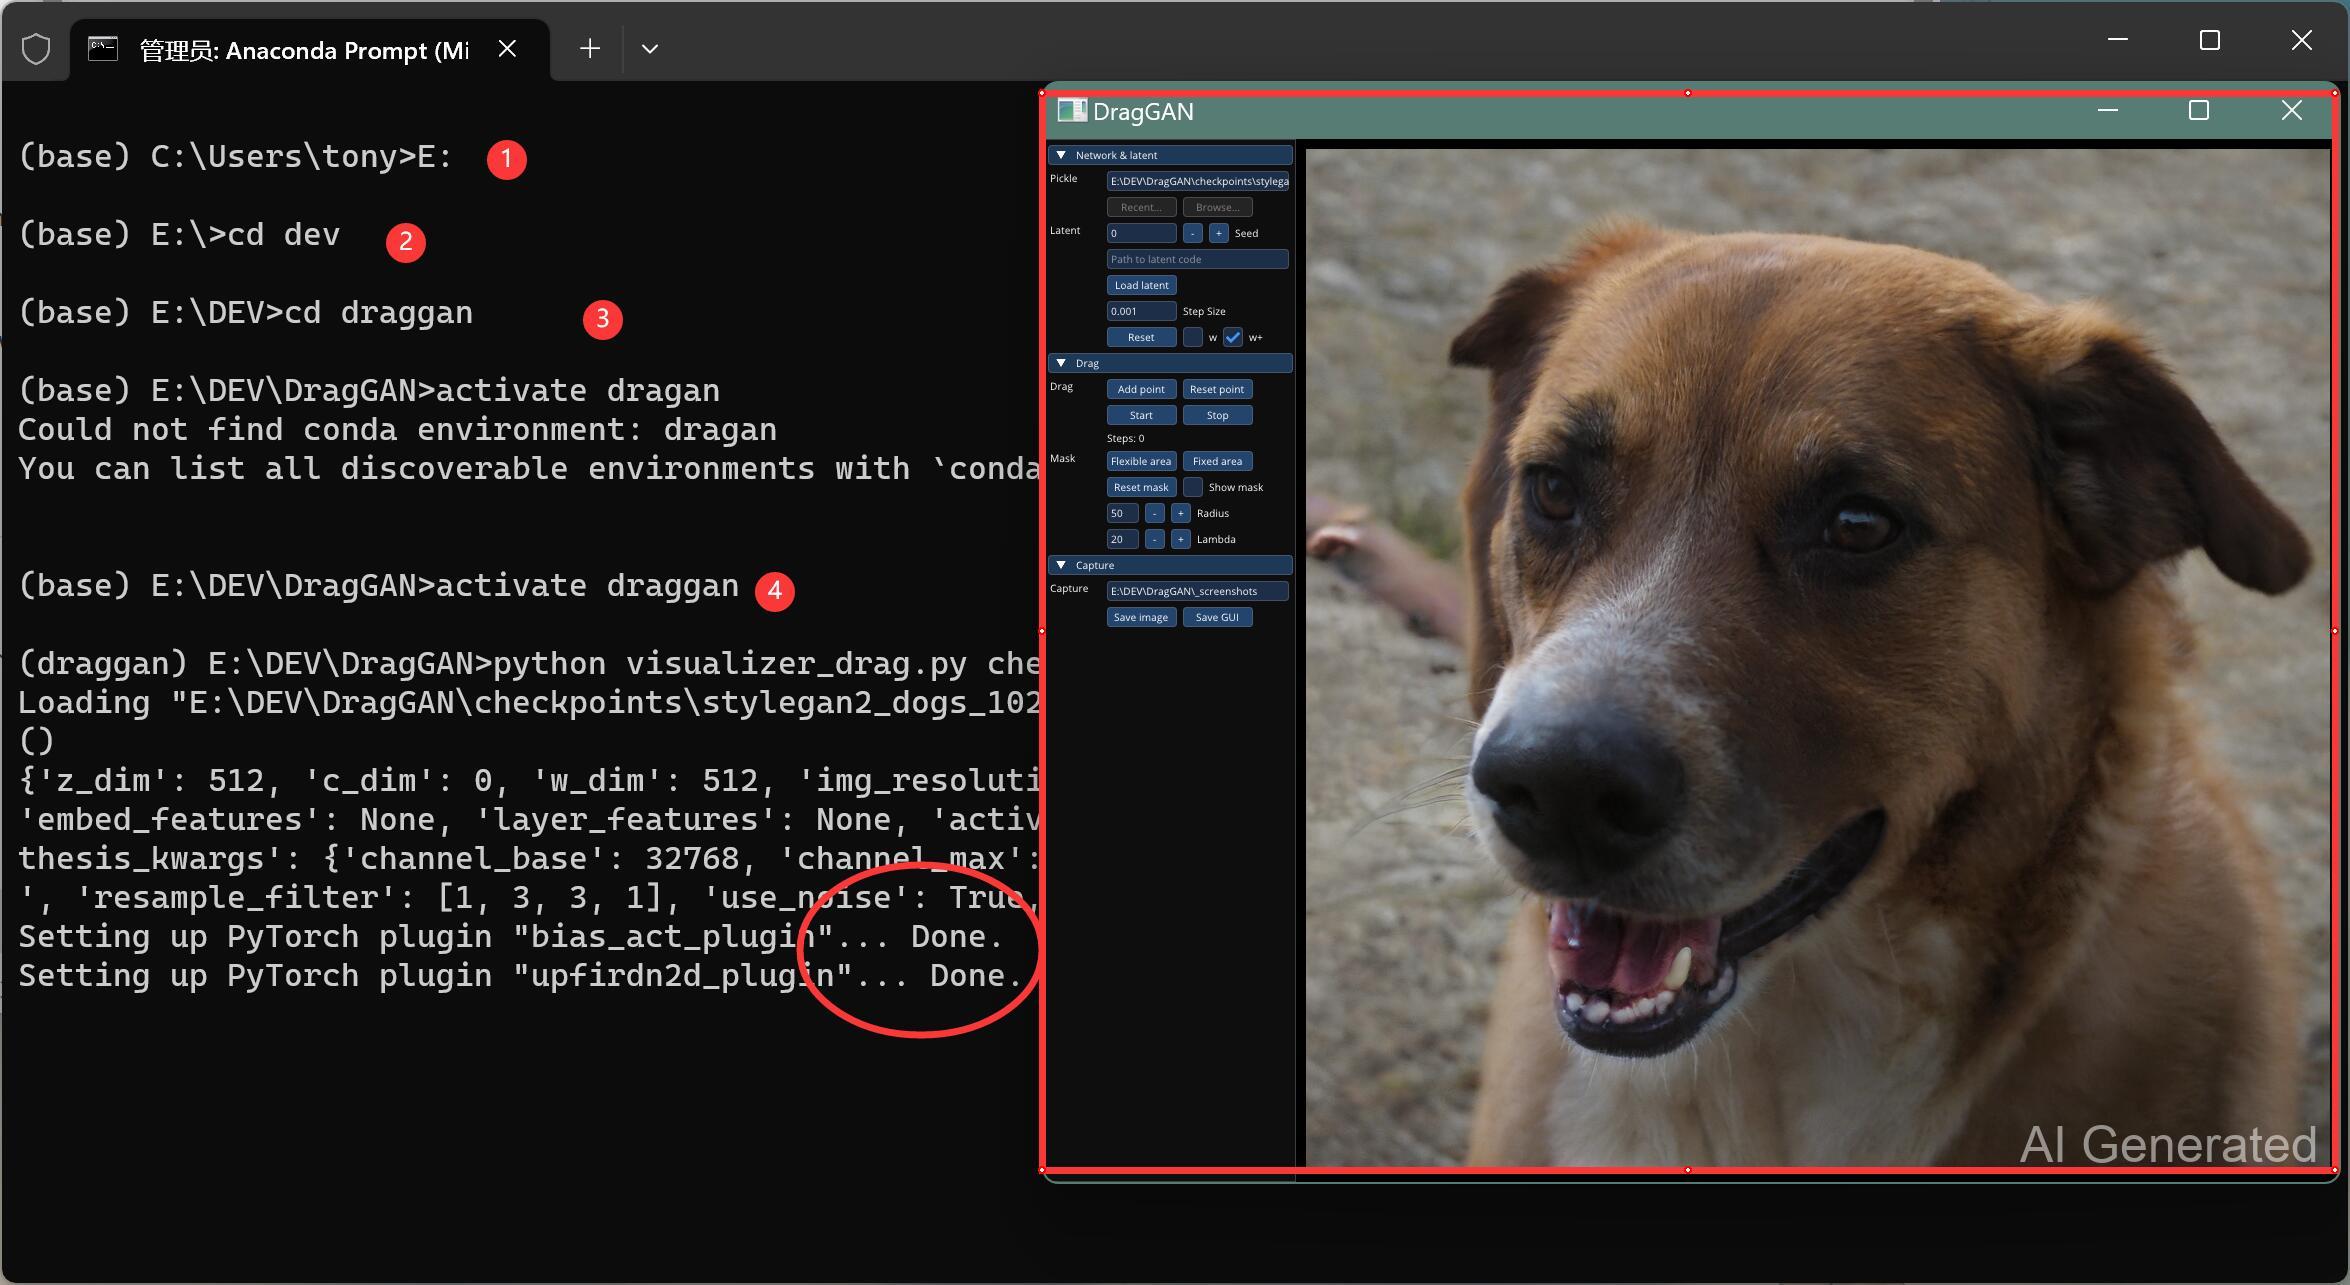The height and width of the screenshot is (1285, 2350).
Task: Close the Anaconda Prompt tab
Action: click(x=507, y=49)
